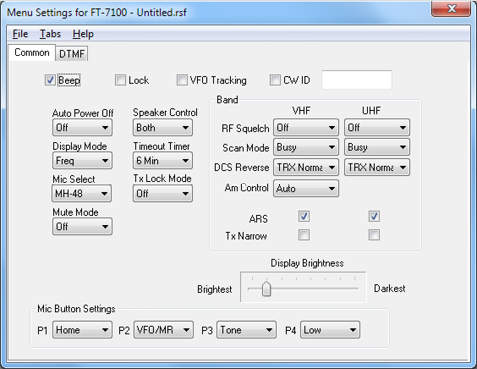Open the Mic Select dropdown

coord(82,193)
